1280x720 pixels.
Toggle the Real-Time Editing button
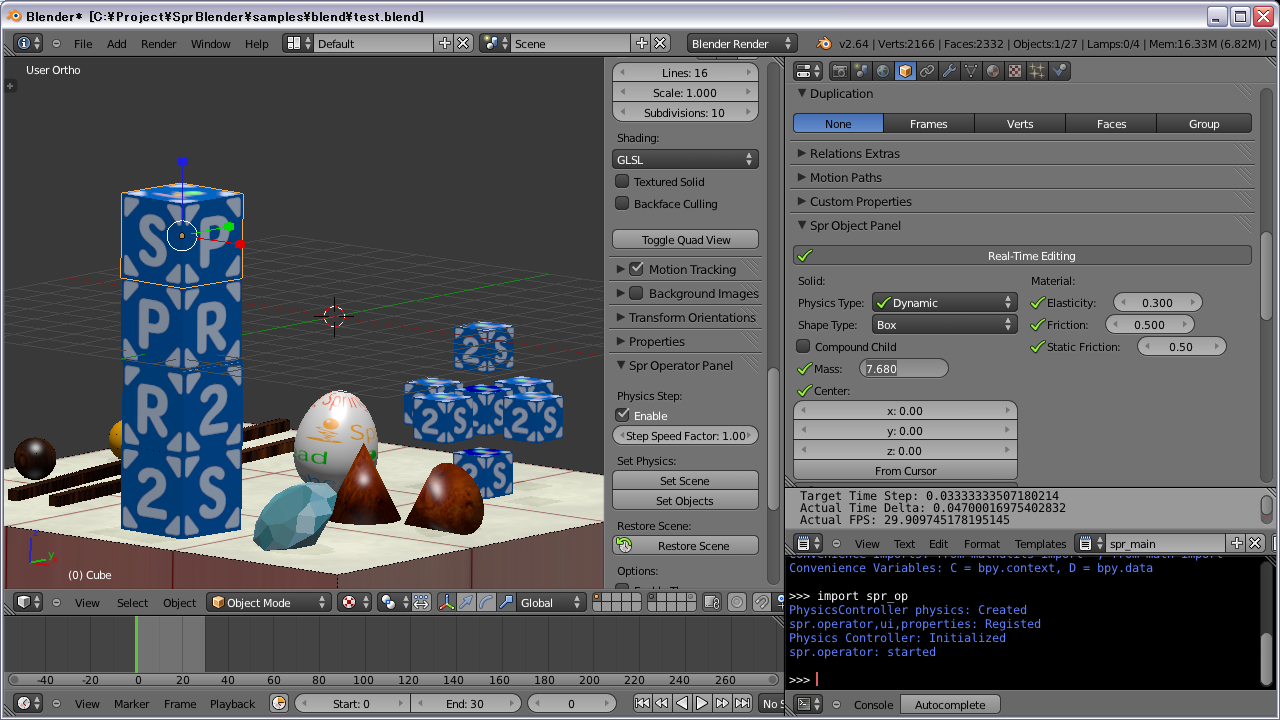[1022, 255]
